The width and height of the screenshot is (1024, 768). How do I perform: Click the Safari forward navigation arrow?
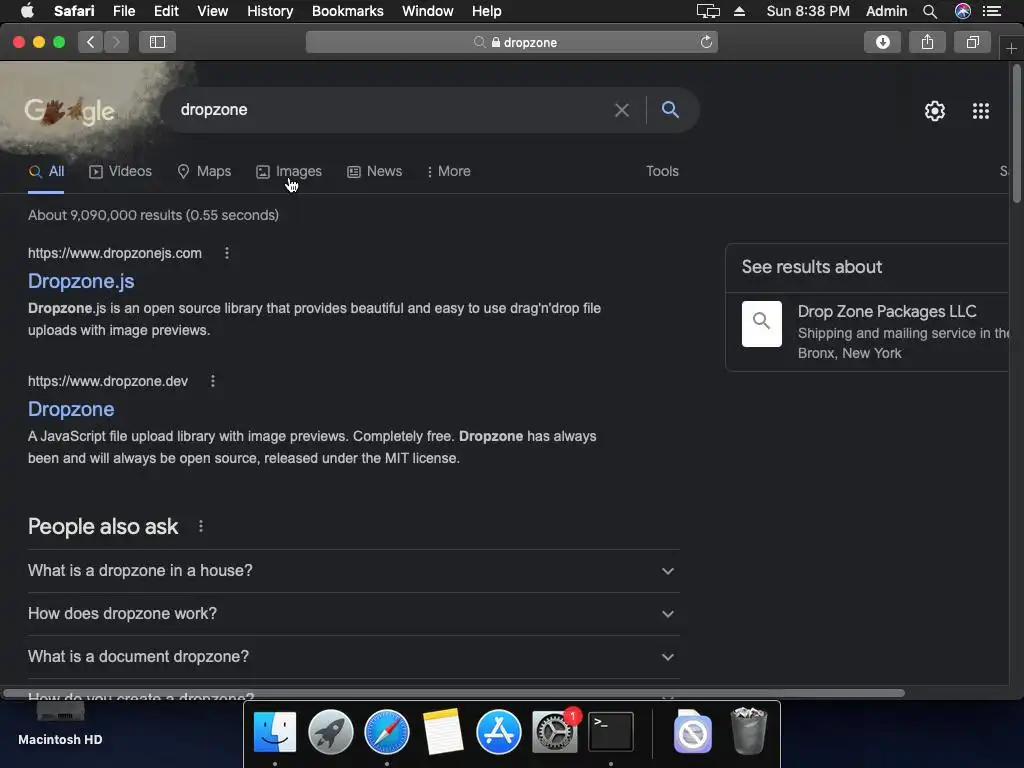pyautogui.click(x=116, y=42)
